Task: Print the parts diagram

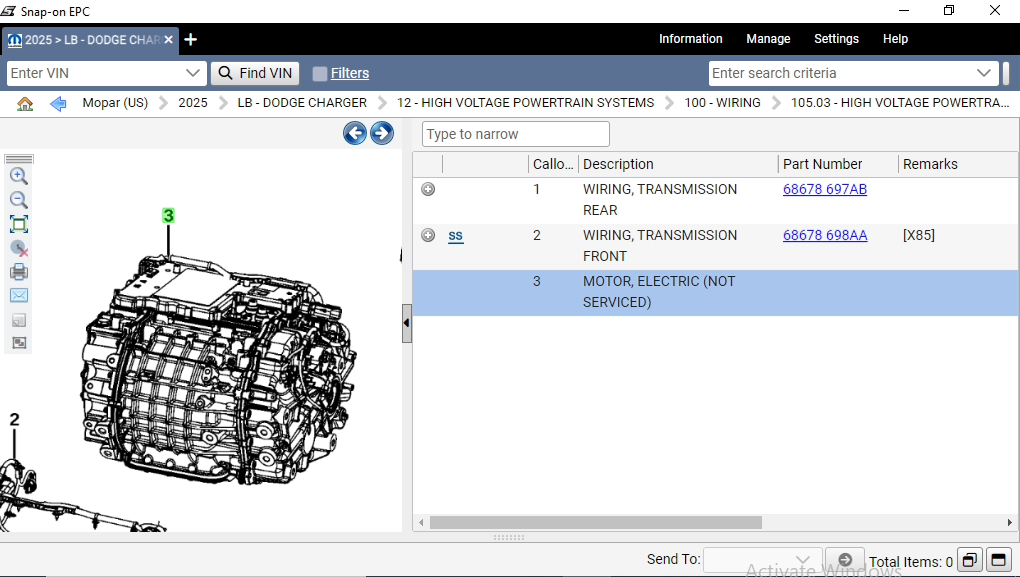Action: 19,272
